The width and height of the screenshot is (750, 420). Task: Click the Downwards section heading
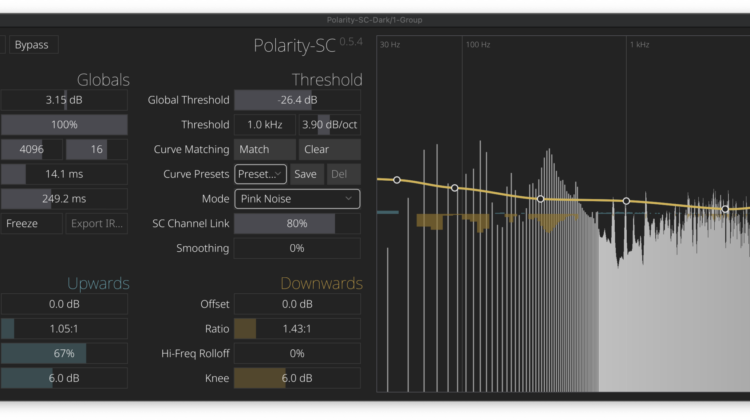coord(321,283)
